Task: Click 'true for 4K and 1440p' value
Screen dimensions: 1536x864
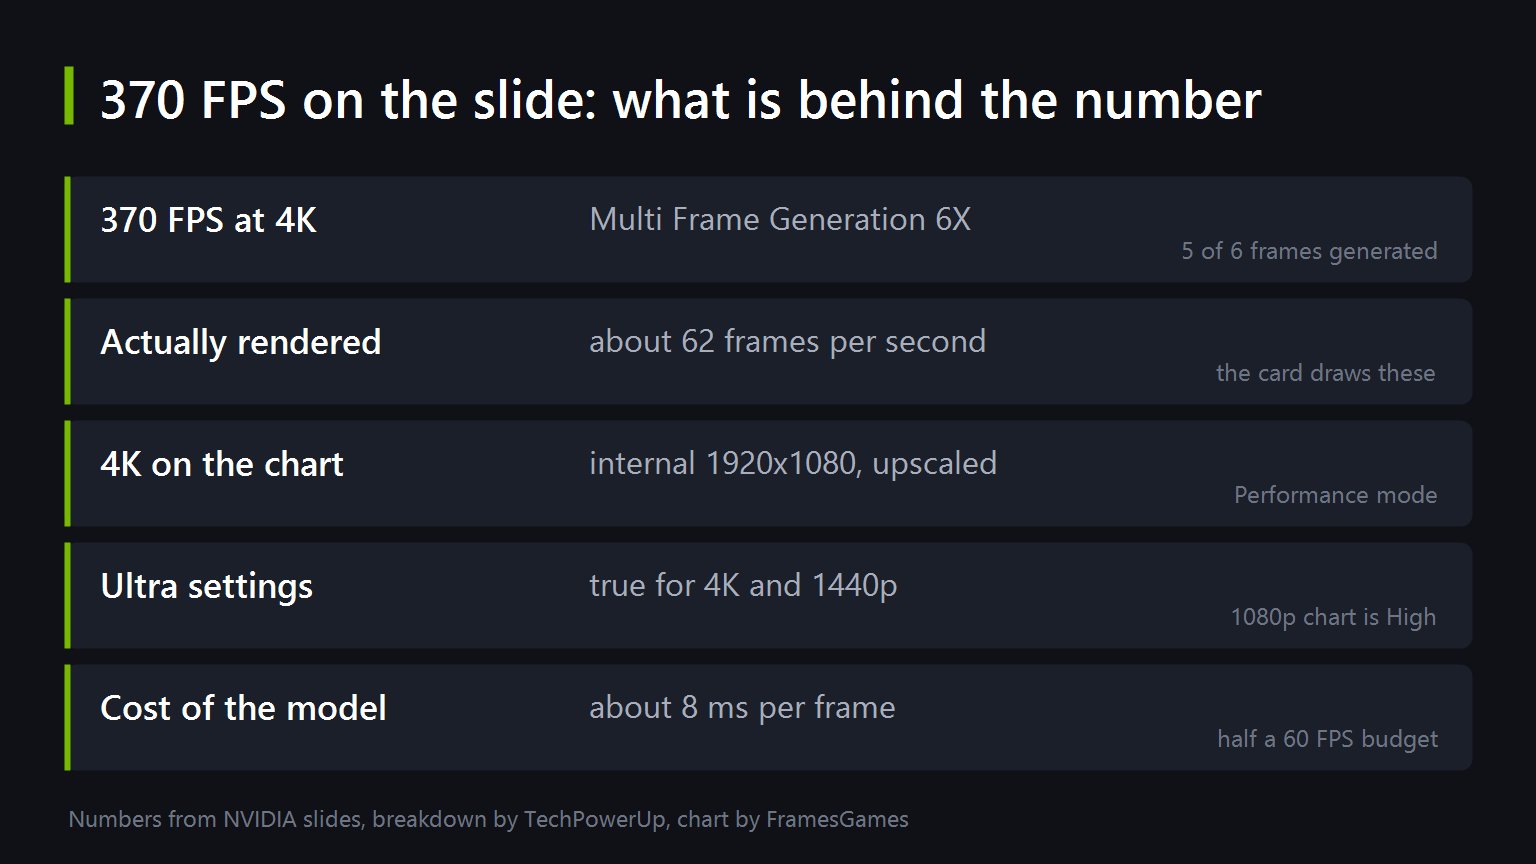Action: [743, 585]
